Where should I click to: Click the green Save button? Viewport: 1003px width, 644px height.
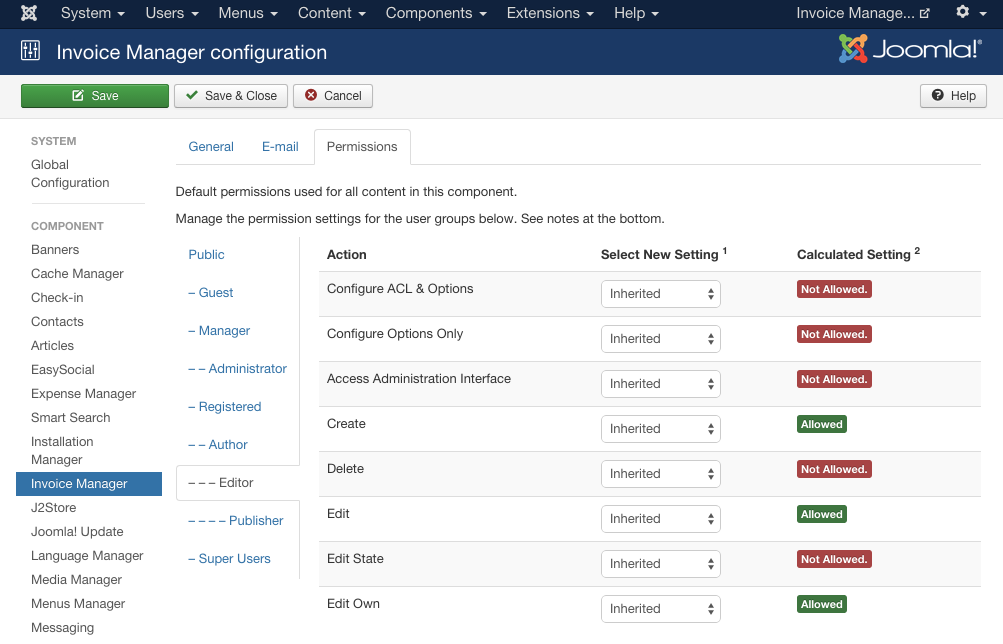click(95, 96)
